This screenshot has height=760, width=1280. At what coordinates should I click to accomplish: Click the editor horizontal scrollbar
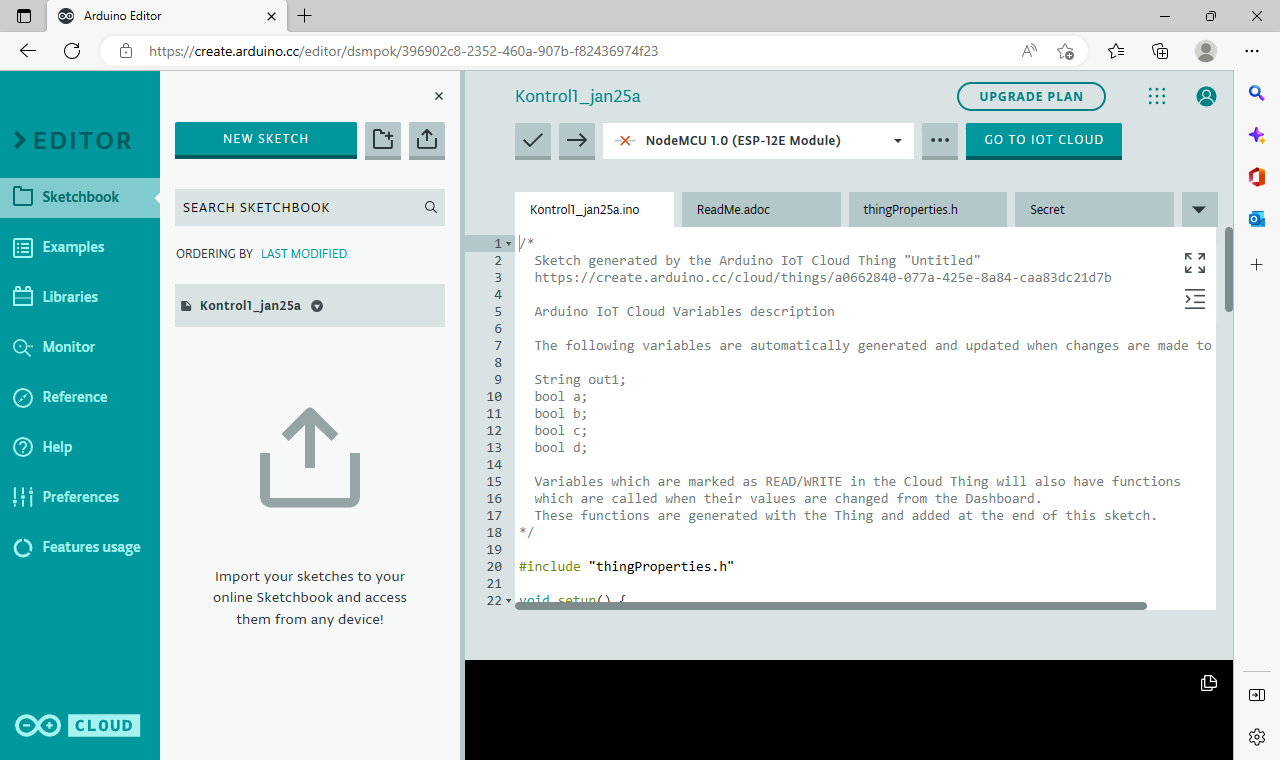pos(830,606)
